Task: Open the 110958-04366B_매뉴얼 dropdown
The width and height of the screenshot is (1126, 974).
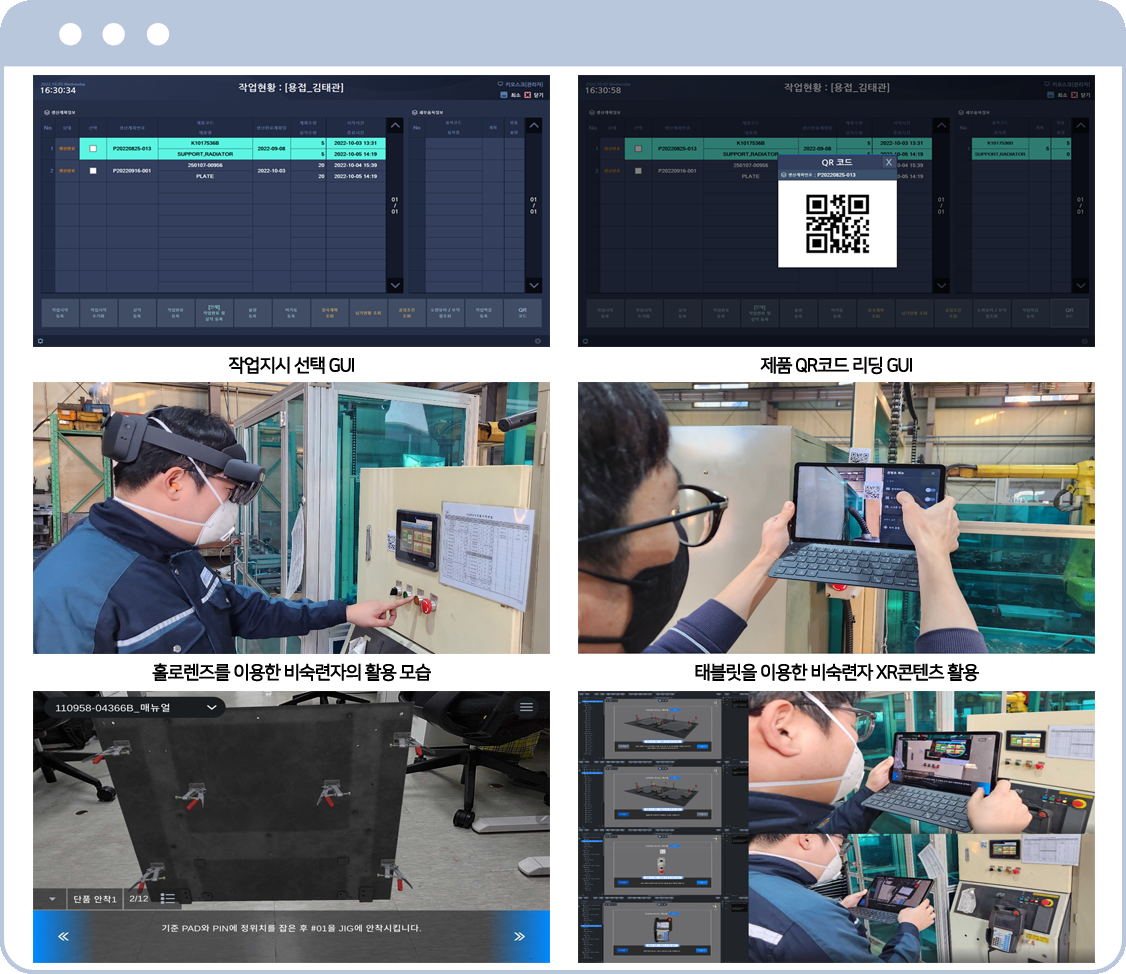Action: click(211, 707)
